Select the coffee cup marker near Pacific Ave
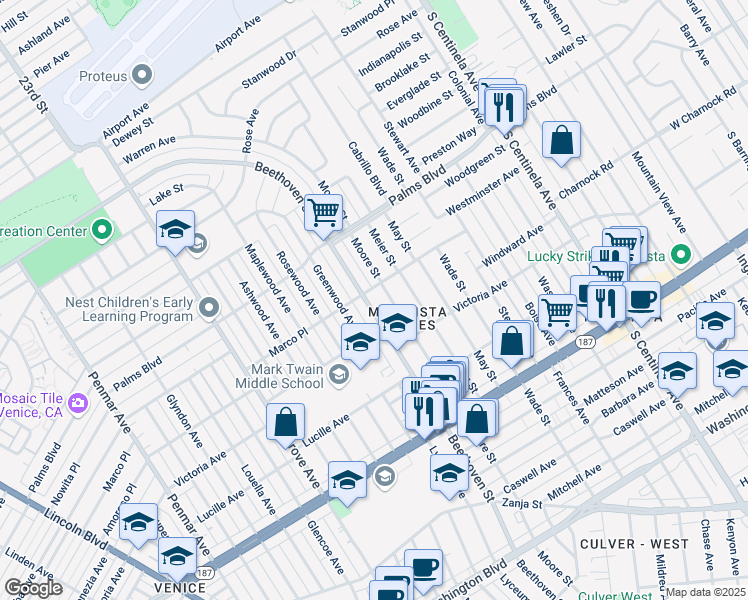The width and height of the screenshot is (748, 600). coord(642,300)
